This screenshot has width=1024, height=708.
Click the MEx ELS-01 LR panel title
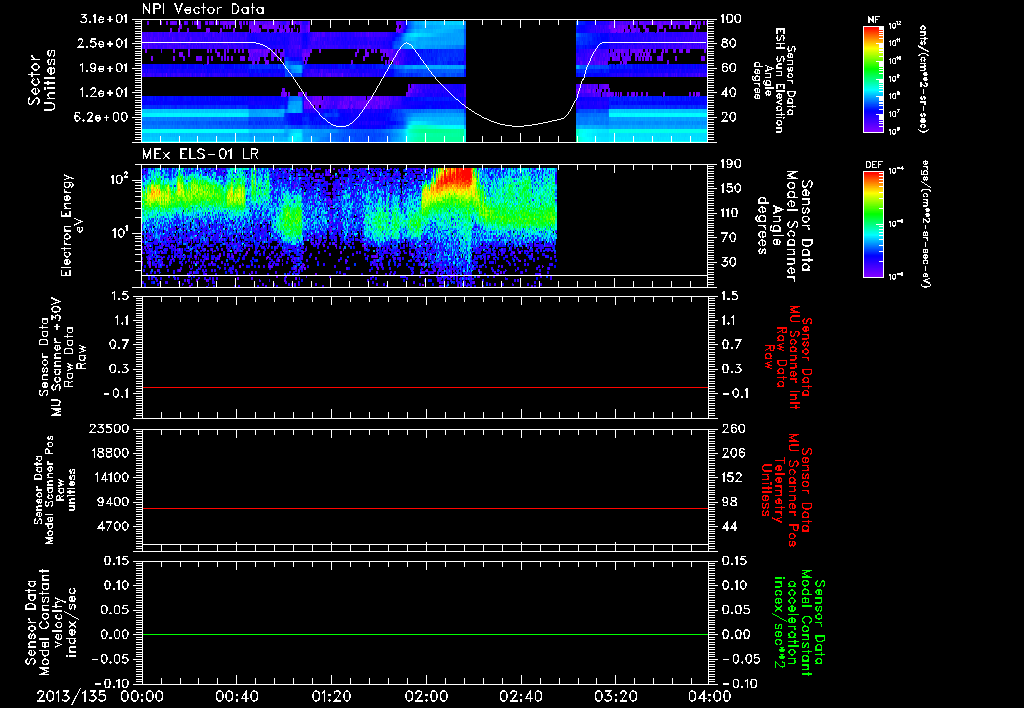pyautogui.click(x=200, y=155)
